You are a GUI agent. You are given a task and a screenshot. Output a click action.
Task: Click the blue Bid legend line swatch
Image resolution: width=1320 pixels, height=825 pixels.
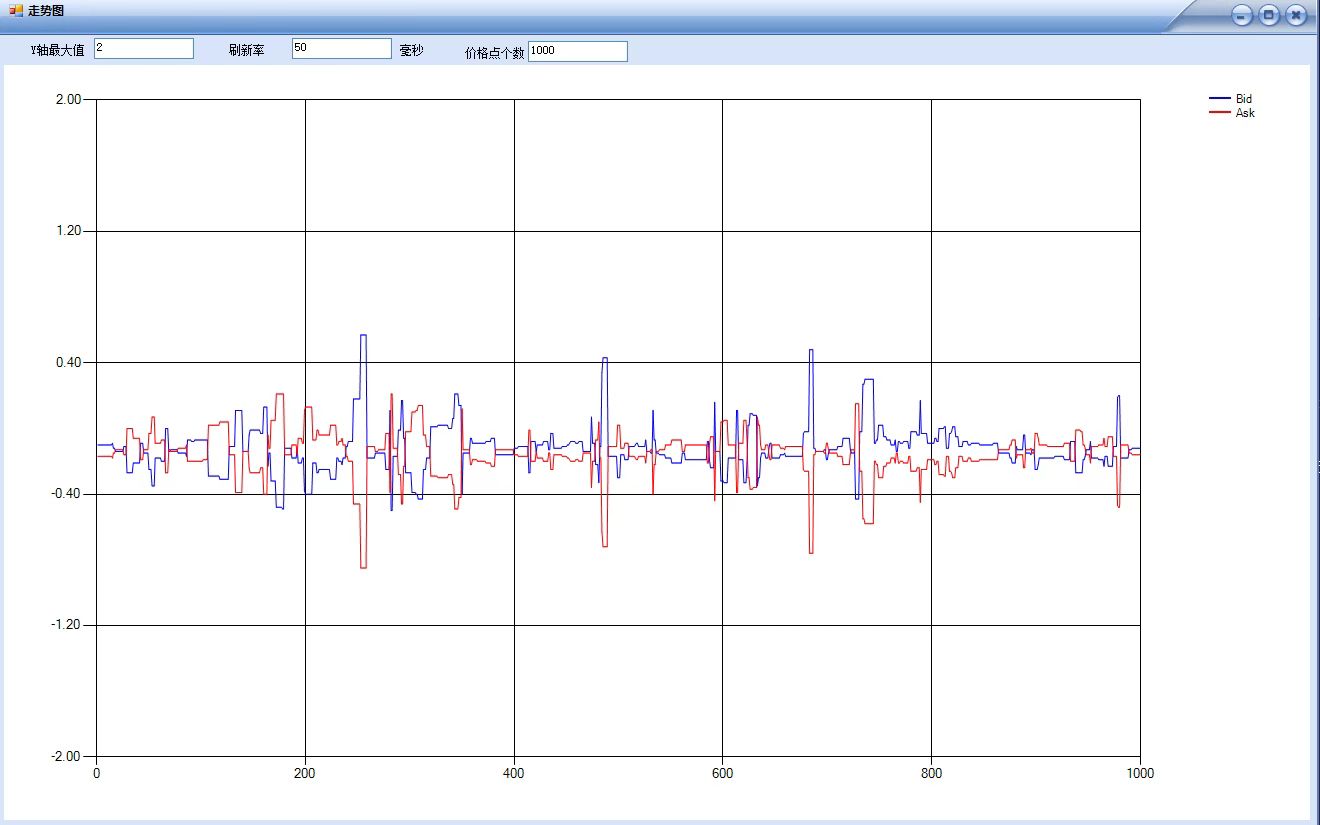pos(1219,99)
